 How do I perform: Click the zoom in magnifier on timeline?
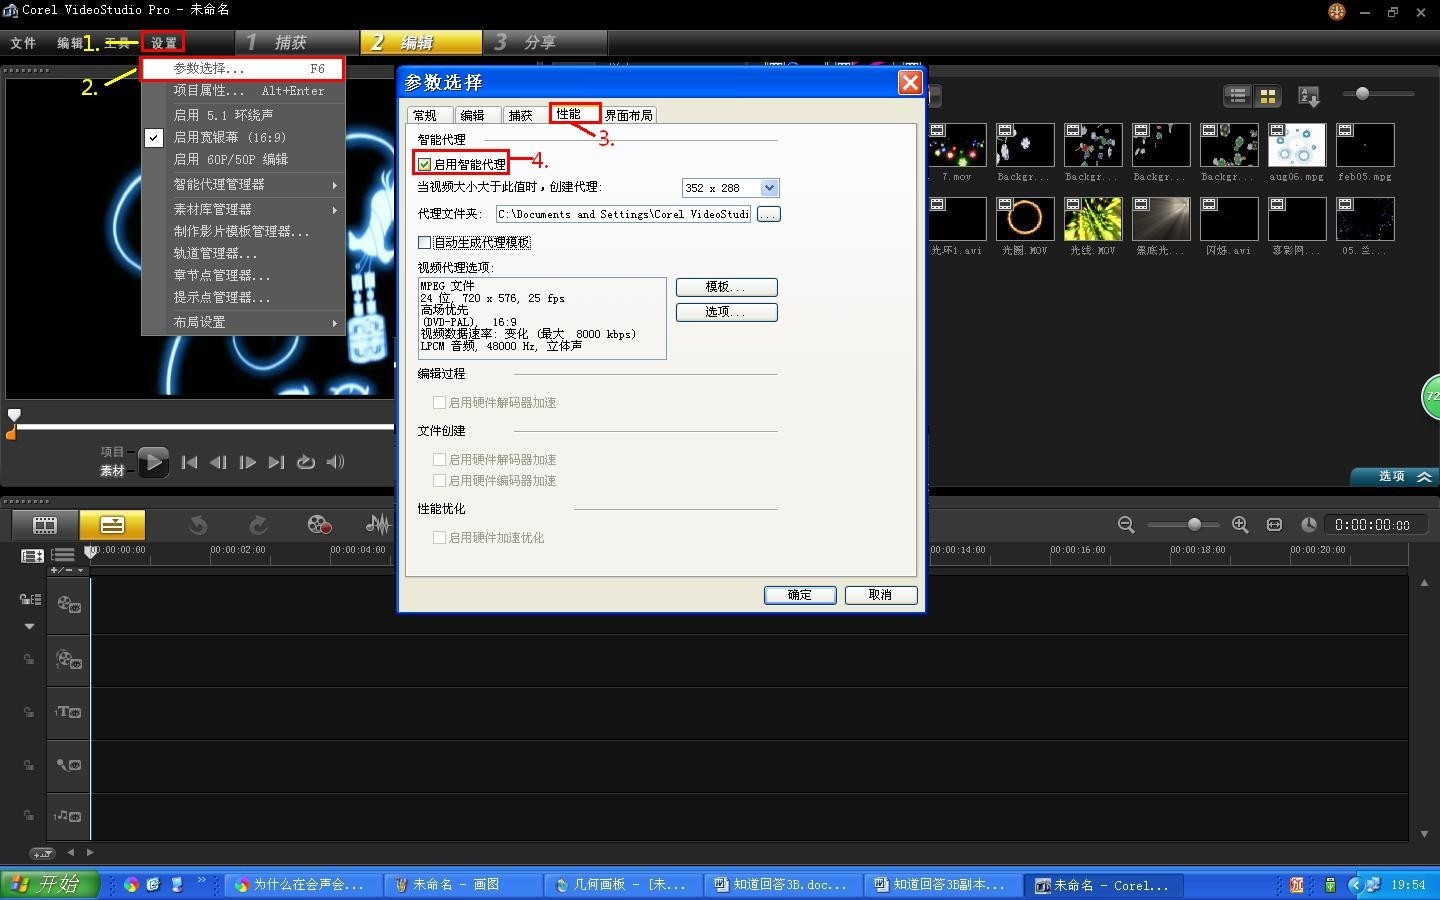pos(1240,524)
